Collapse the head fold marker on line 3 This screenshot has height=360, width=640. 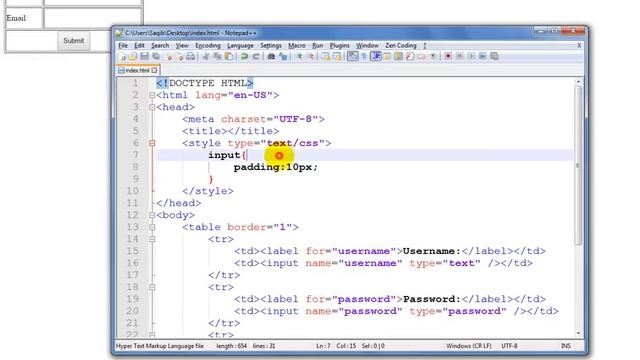tap(152, 107)
